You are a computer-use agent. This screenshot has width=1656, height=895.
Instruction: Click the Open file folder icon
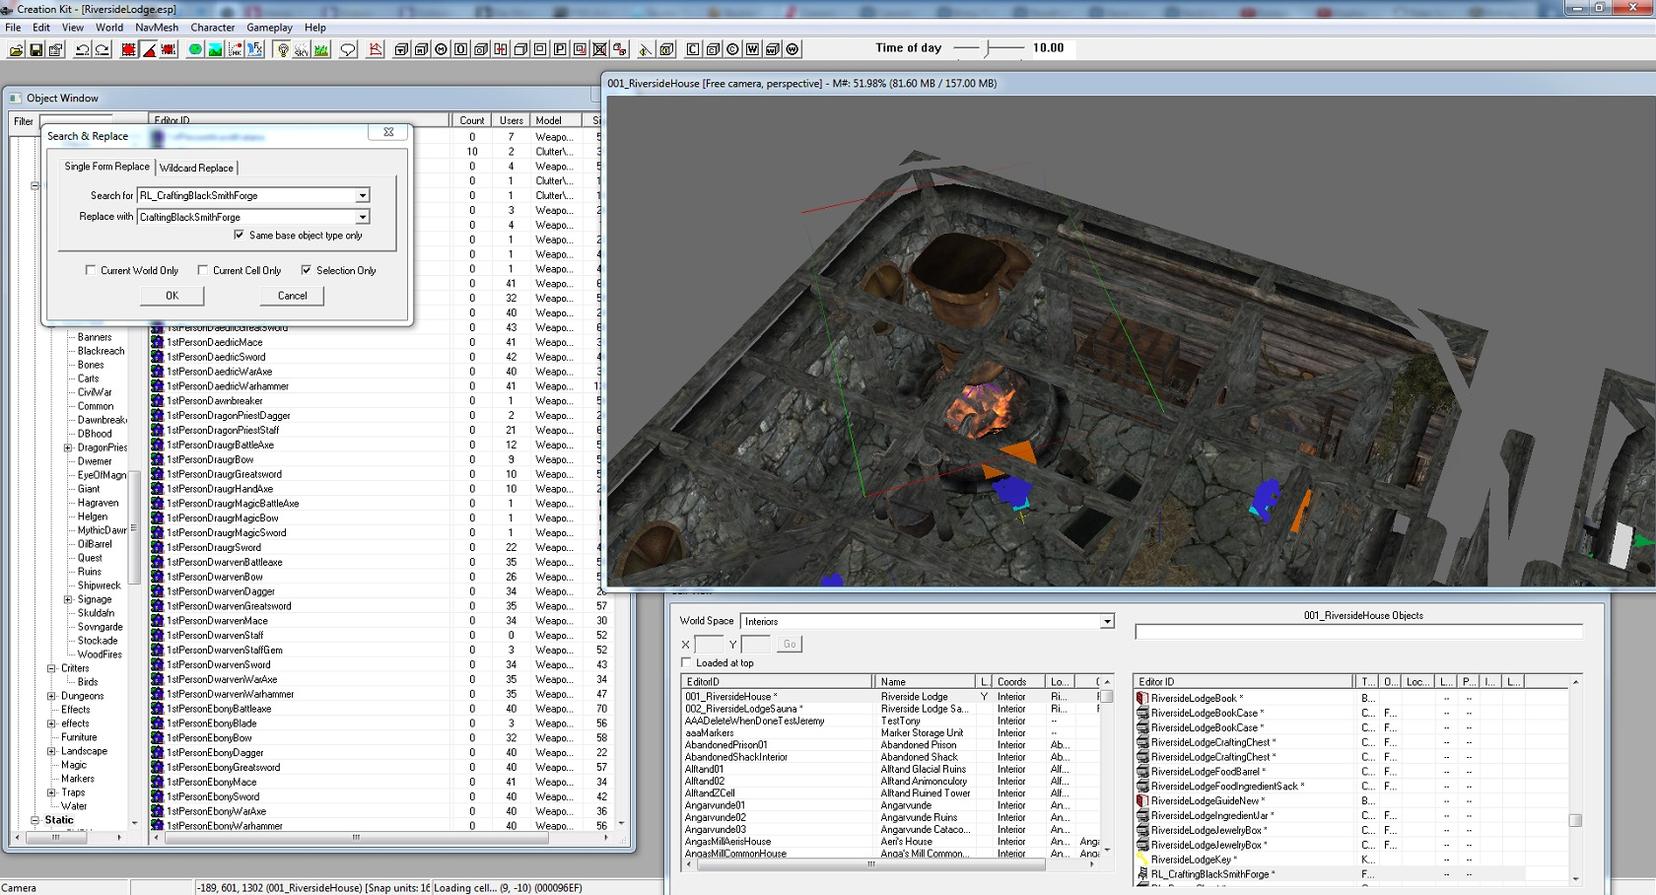click(x=14, y=49)
